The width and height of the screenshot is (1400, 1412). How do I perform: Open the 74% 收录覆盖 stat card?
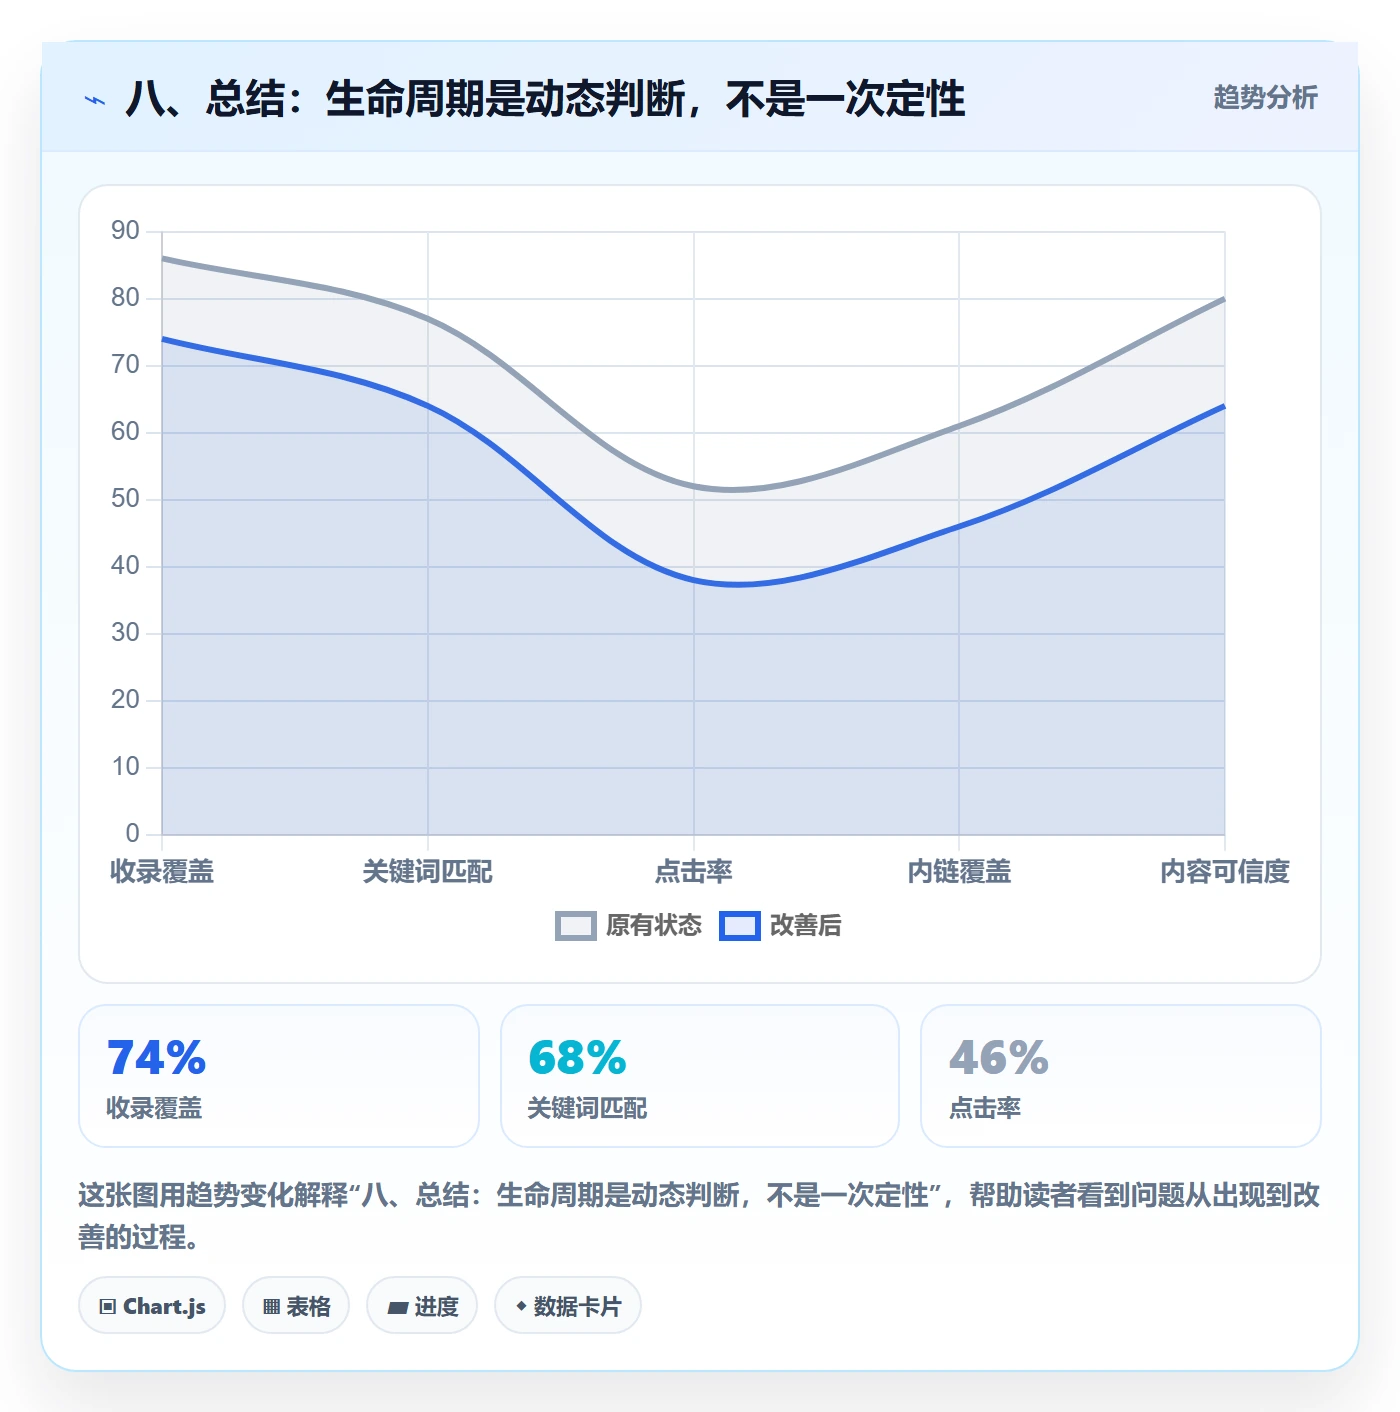(x=279, y=1076)
